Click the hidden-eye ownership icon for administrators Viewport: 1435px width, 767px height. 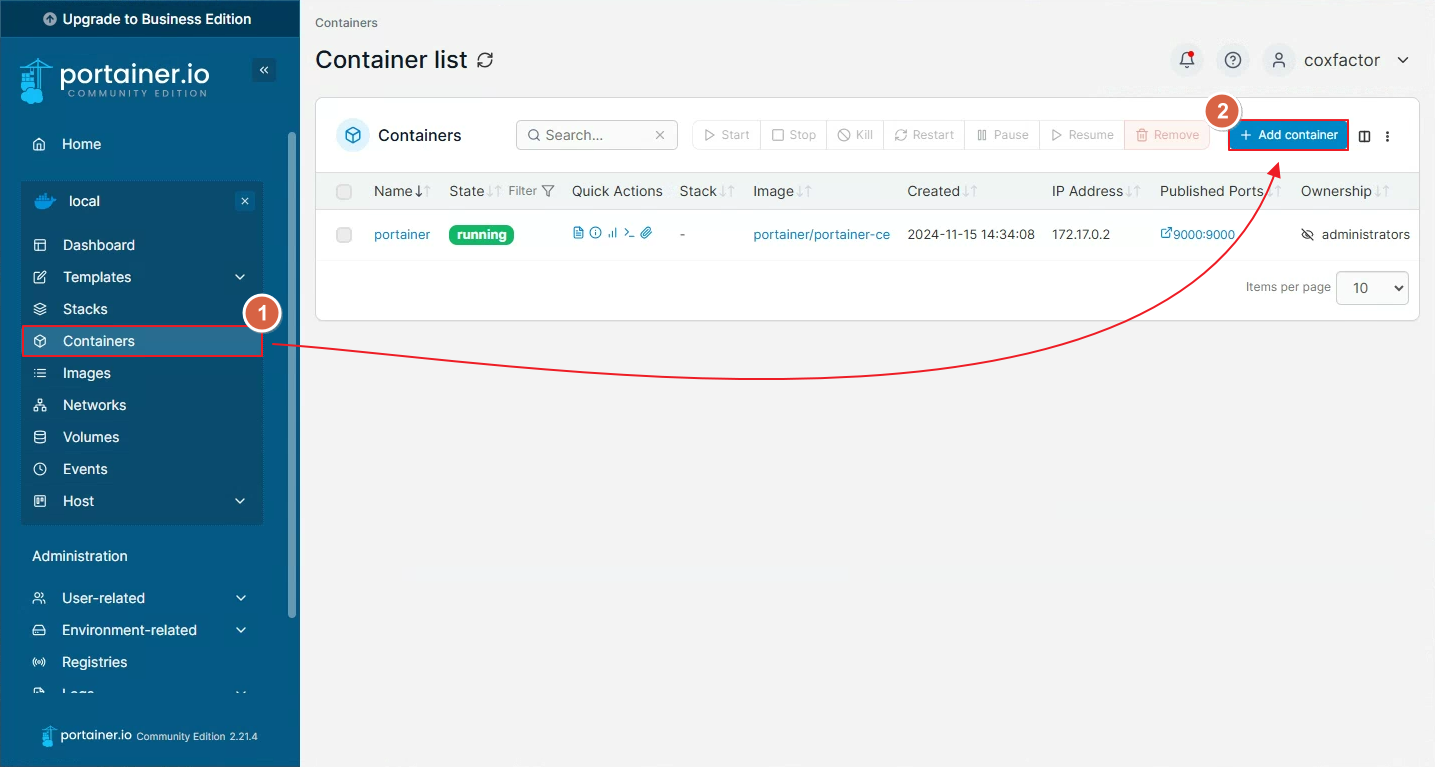[x=1307, y=235]
